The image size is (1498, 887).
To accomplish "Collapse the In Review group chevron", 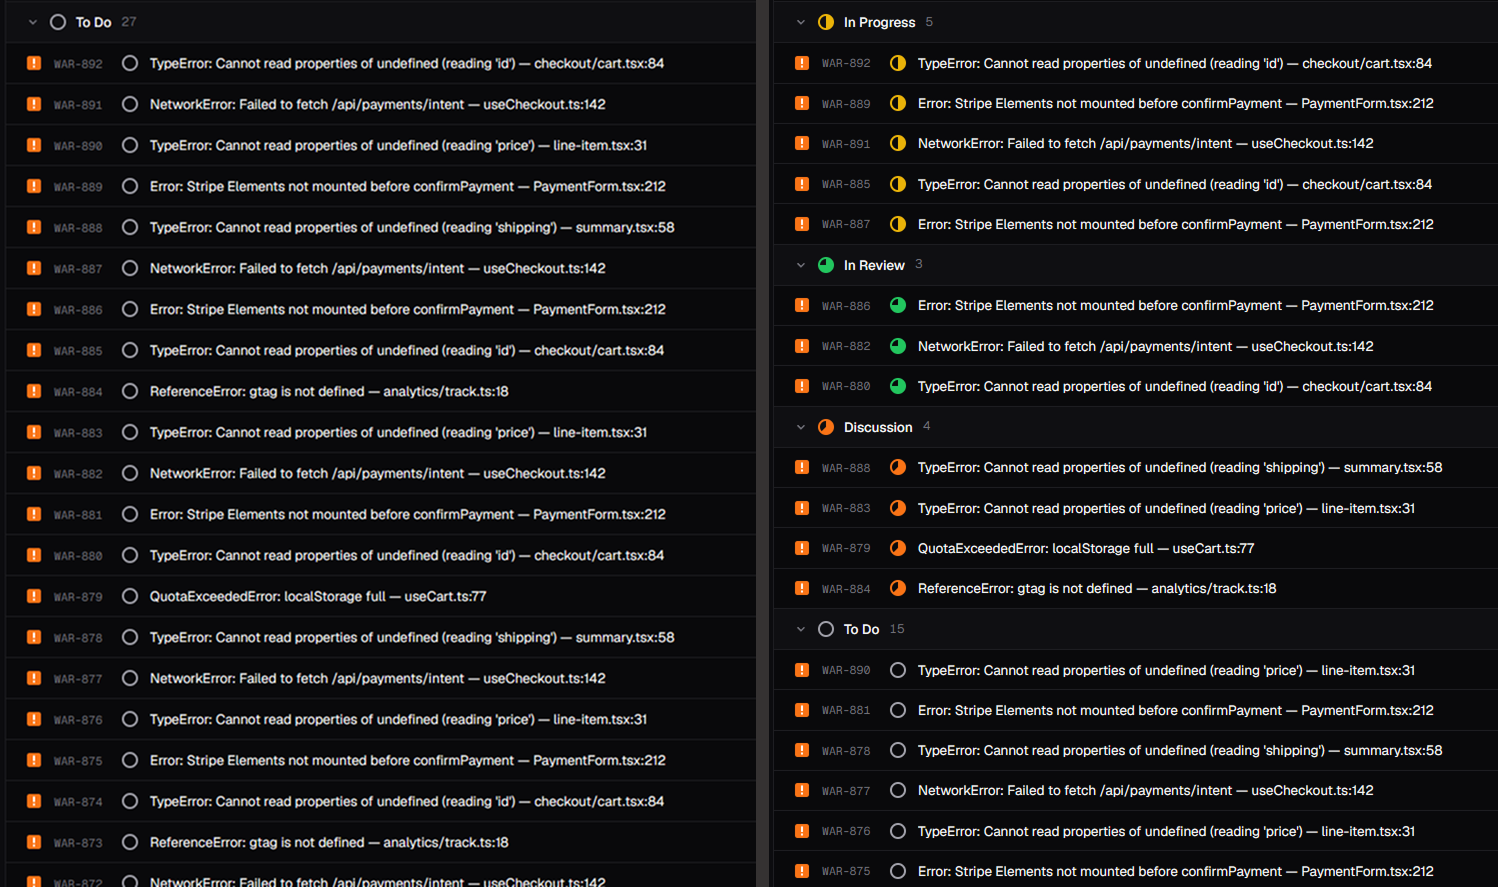I will 800,265.
